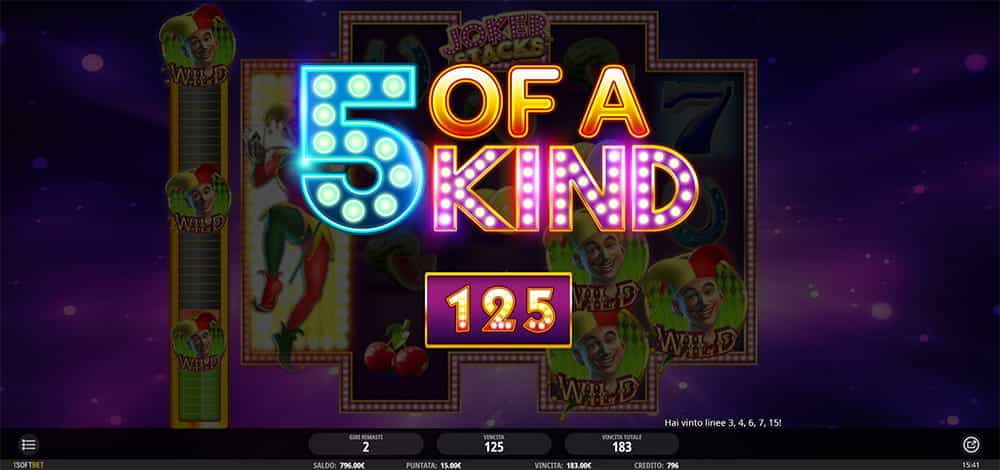Click the middle Wild joker on left meter
The height and width of the screenshot is (470, 1000).
coord(198,199)
